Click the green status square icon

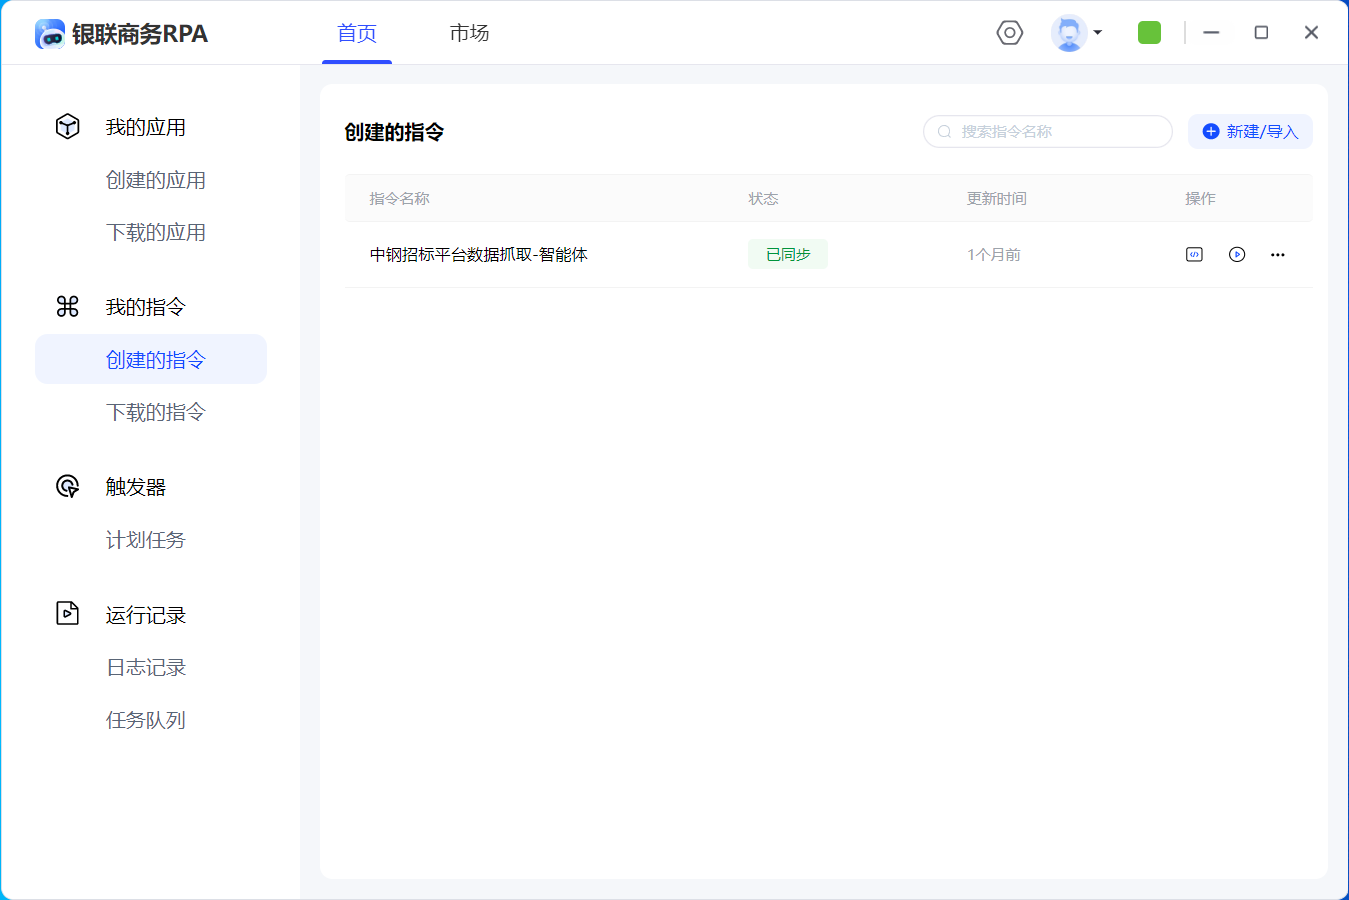tap(1149, 33)
